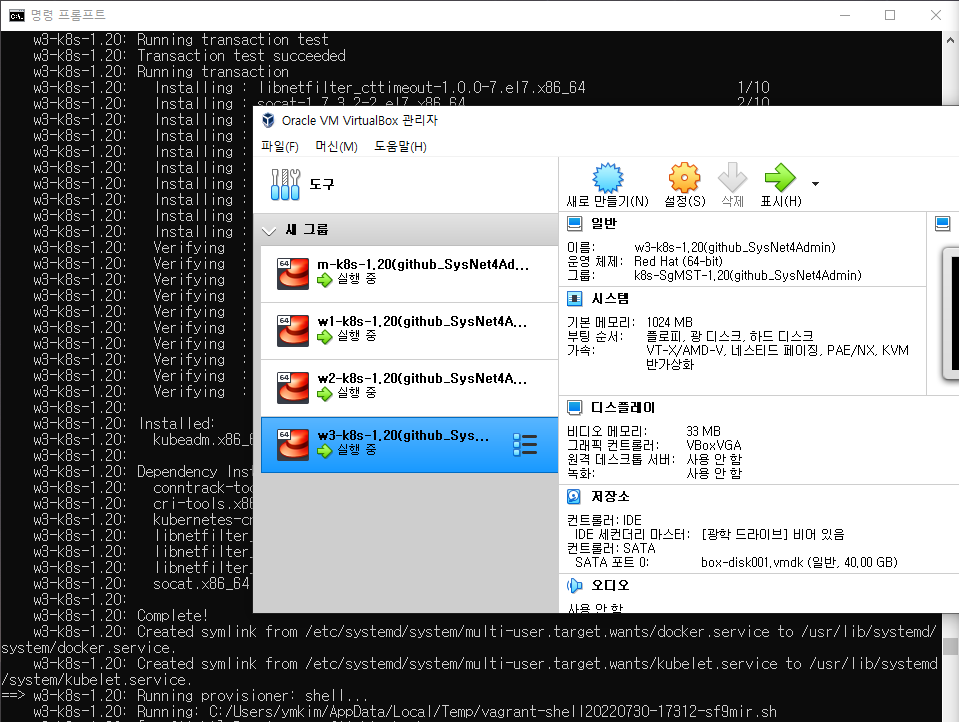Click the 33 MB video memory value

[703, 431]
